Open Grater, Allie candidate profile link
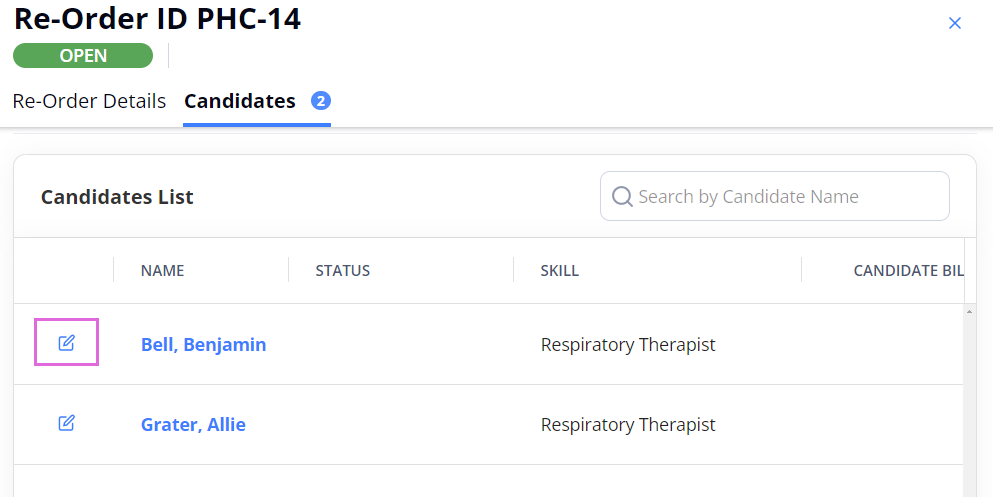993x497 pixels. point(193,424)
